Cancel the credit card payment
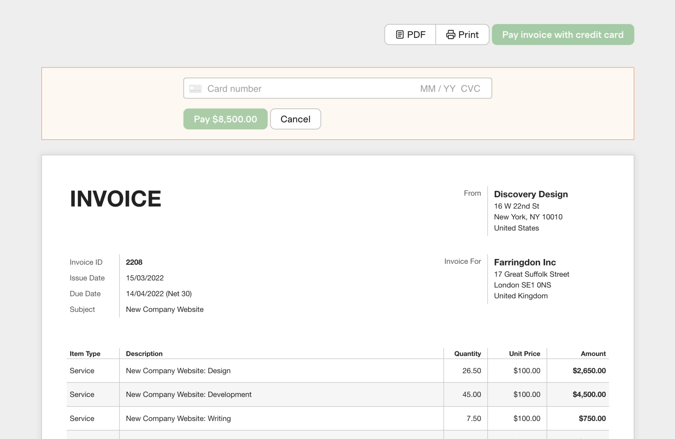675x439 pixels. (x=295, y=119)
